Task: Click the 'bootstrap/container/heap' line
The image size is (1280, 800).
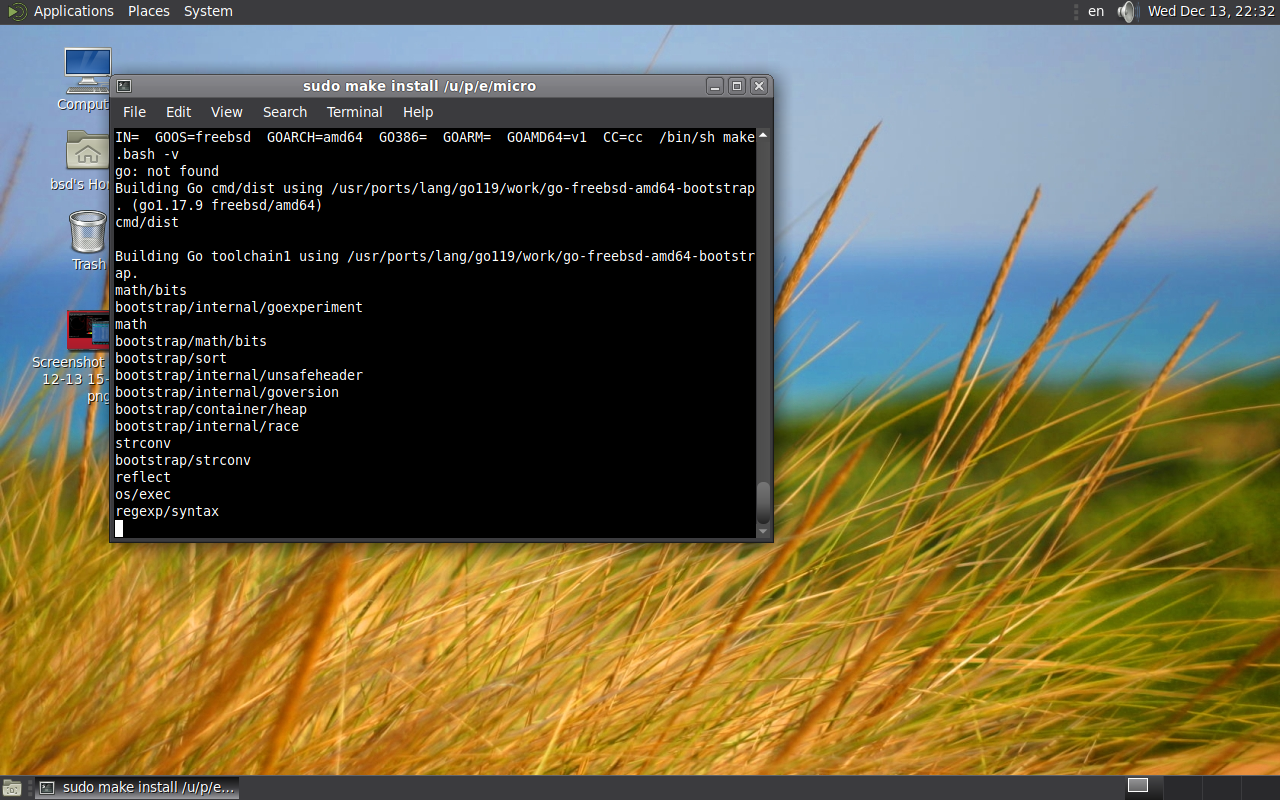Action: 211,409
